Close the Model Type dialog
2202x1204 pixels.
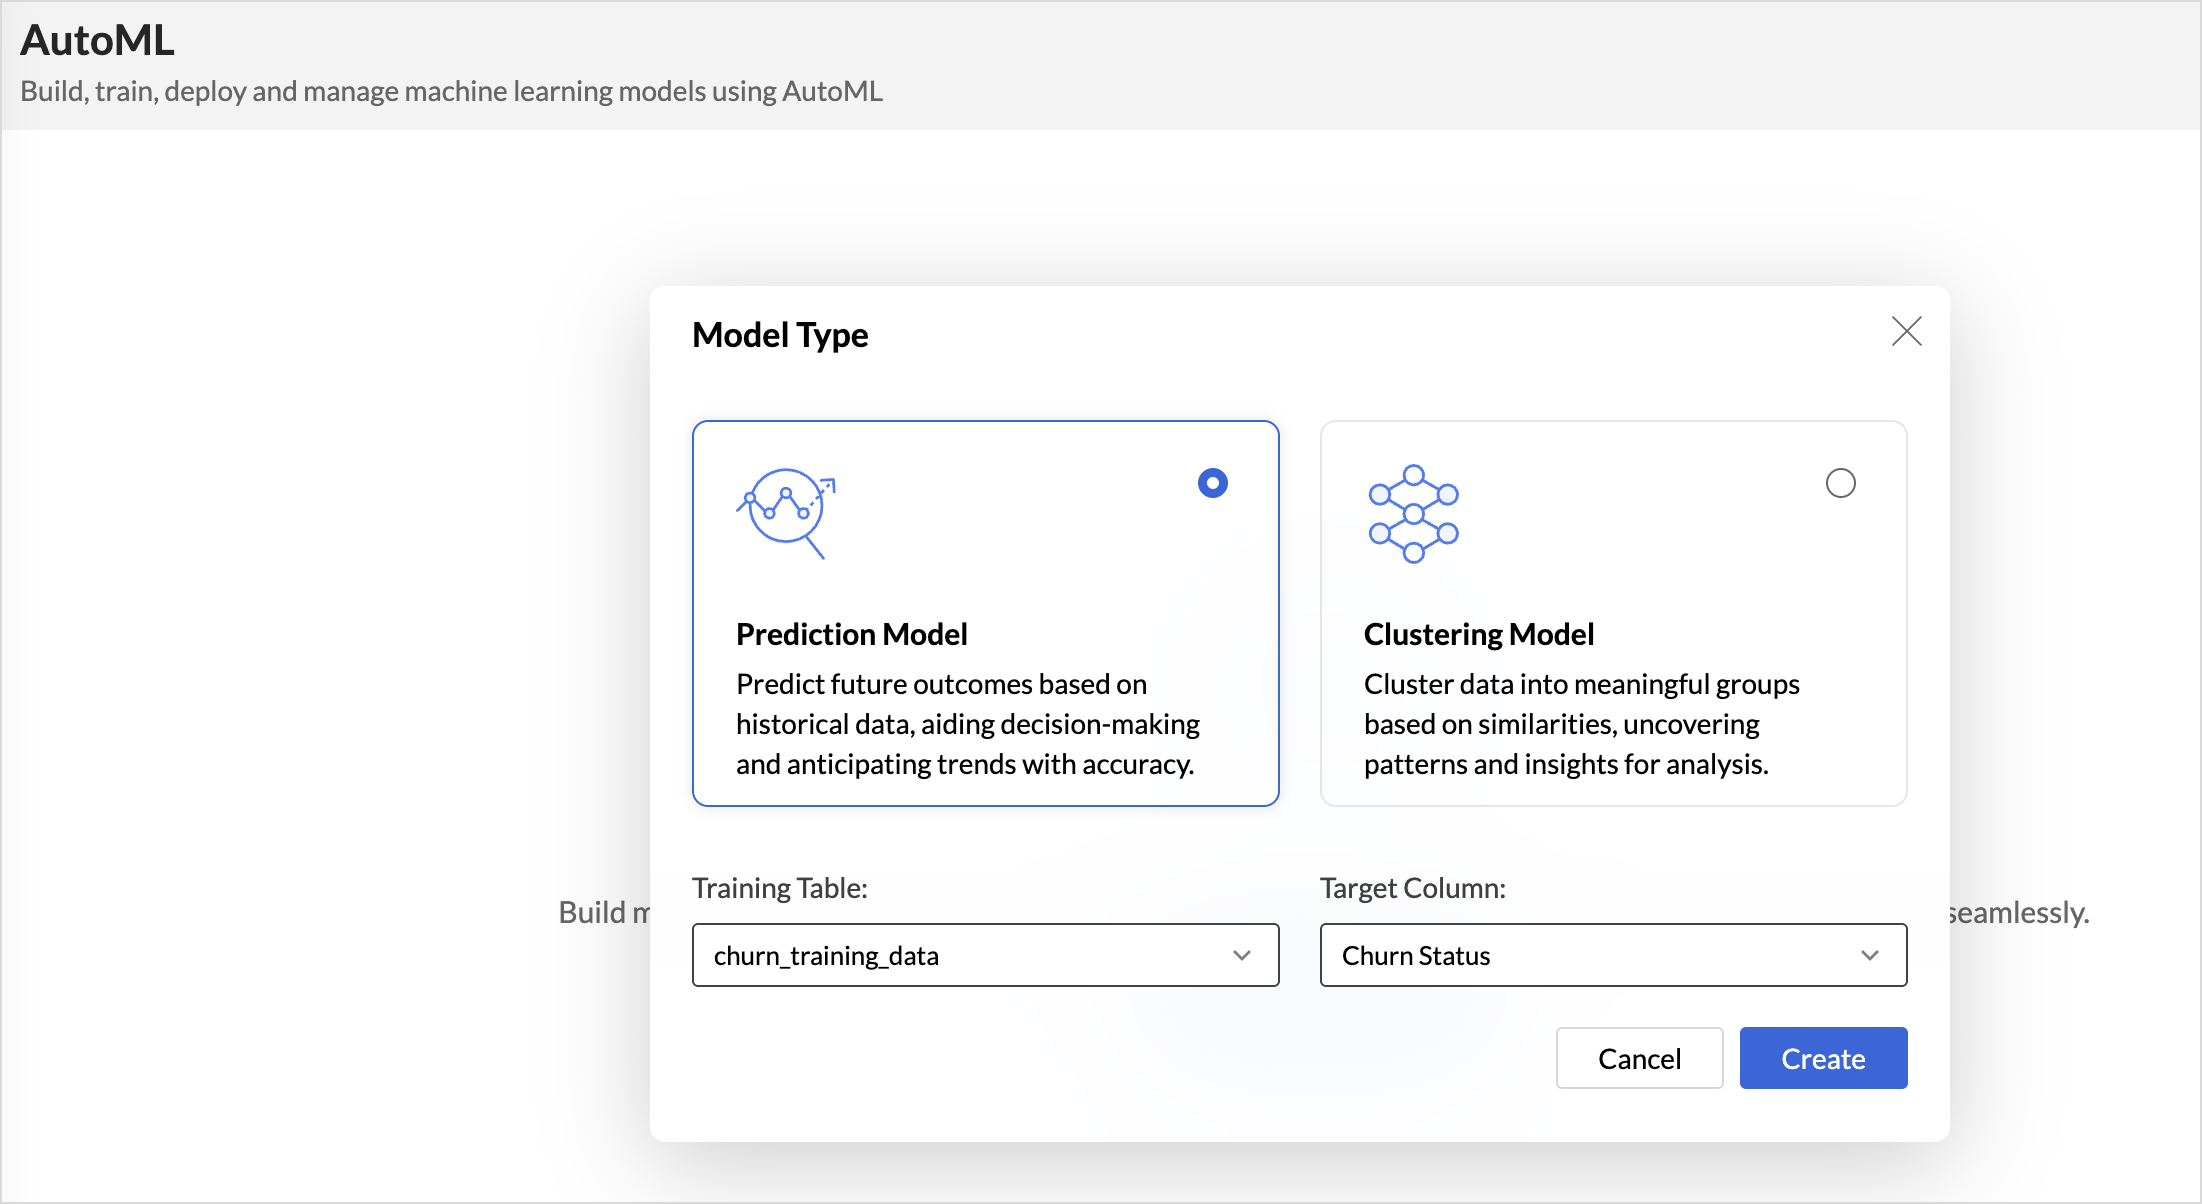coord(1906,331)
